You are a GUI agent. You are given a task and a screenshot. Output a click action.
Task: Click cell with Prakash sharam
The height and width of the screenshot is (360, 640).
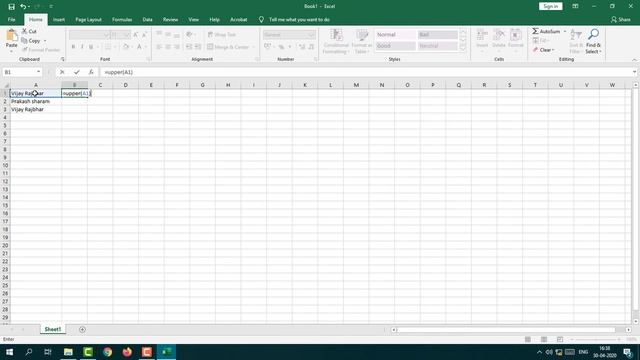point(36,101)
